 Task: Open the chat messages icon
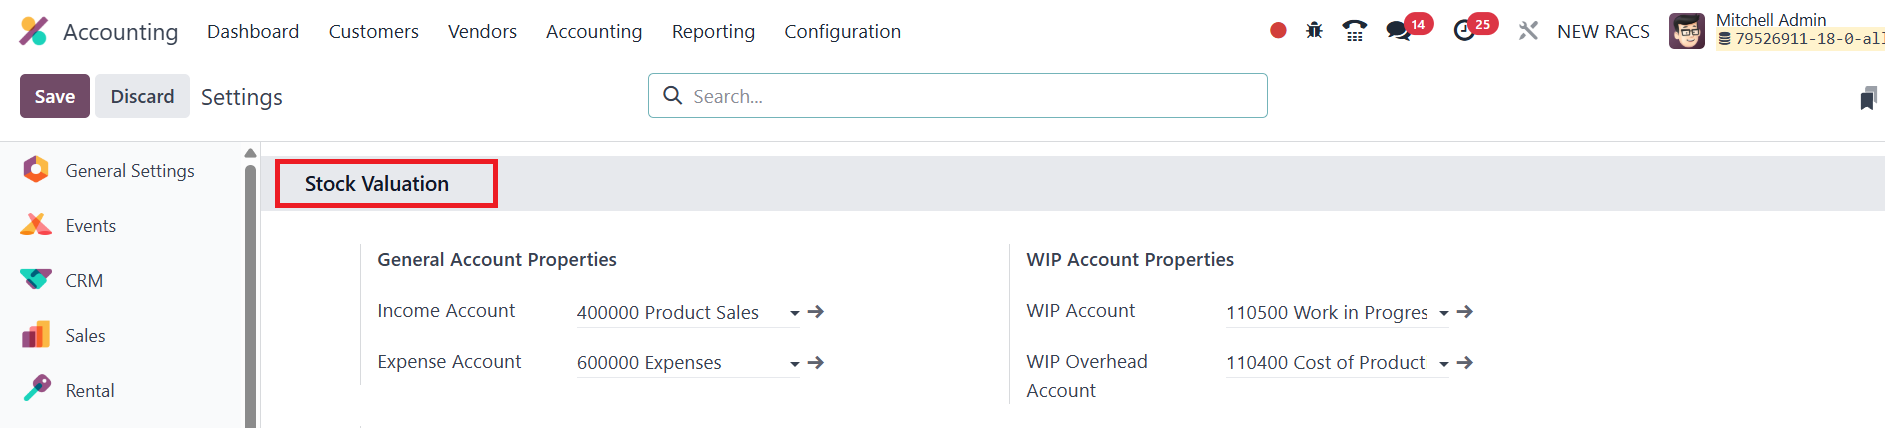point(1399,31)
